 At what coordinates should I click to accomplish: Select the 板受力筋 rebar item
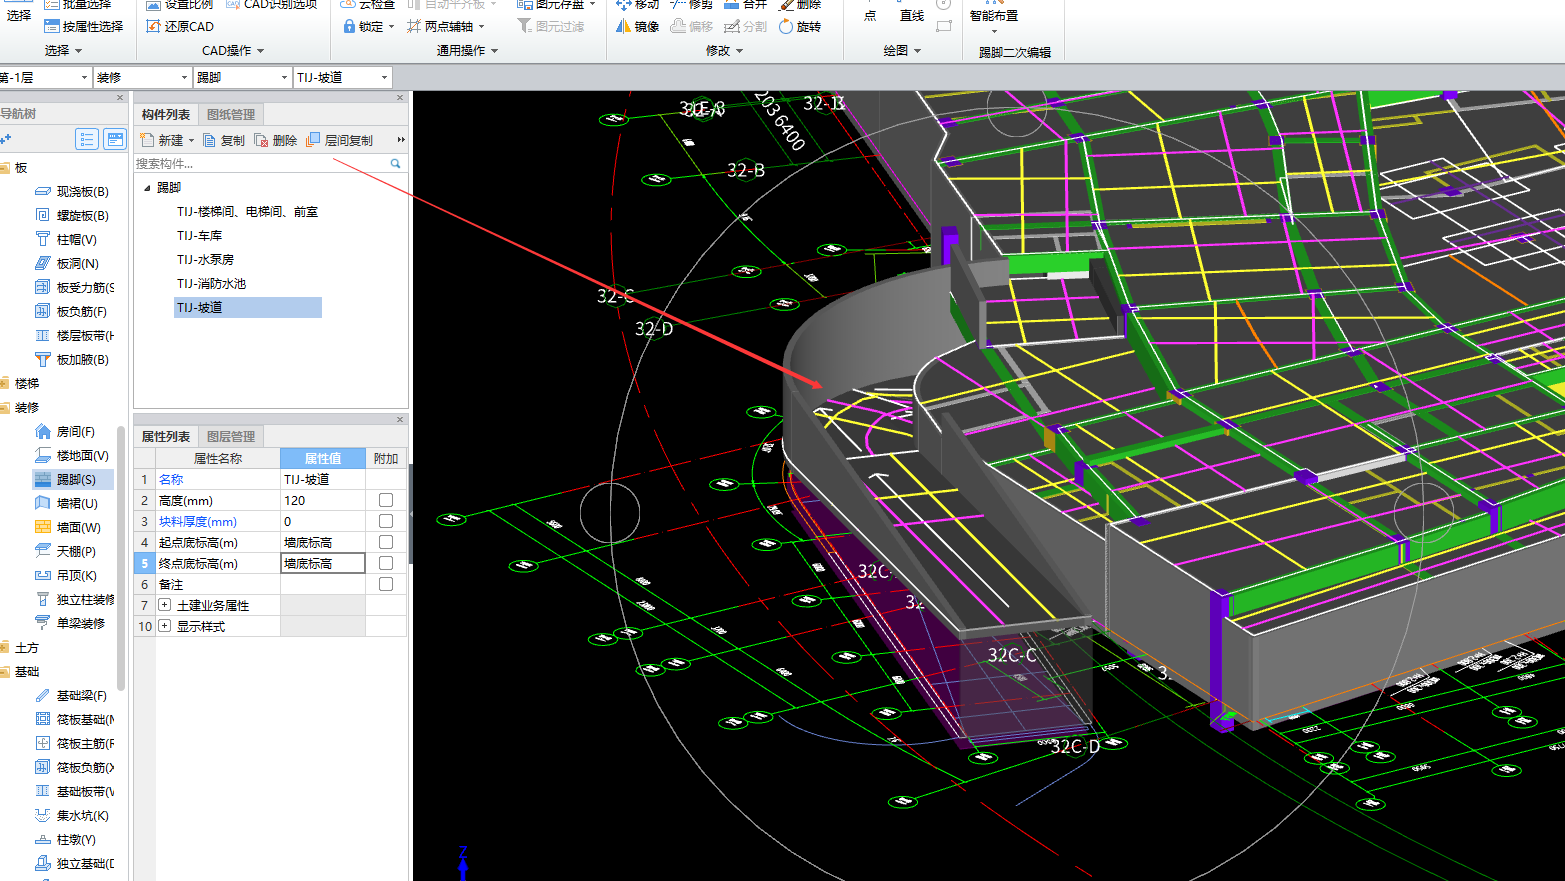(75, 287)
